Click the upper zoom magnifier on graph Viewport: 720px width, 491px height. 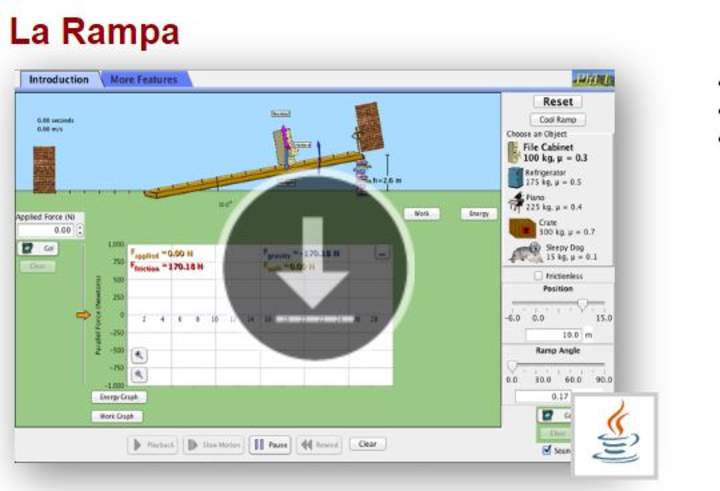[139, 355]
